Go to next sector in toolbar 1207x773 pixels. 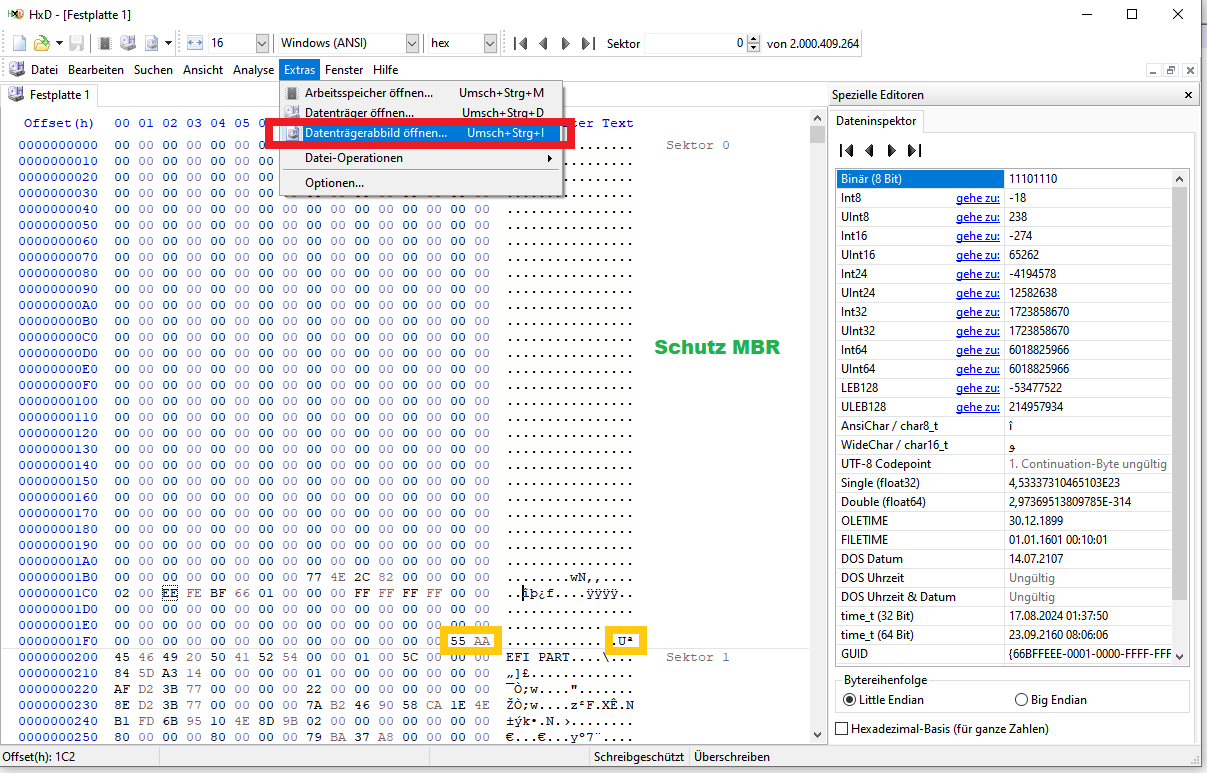(566, 43)
